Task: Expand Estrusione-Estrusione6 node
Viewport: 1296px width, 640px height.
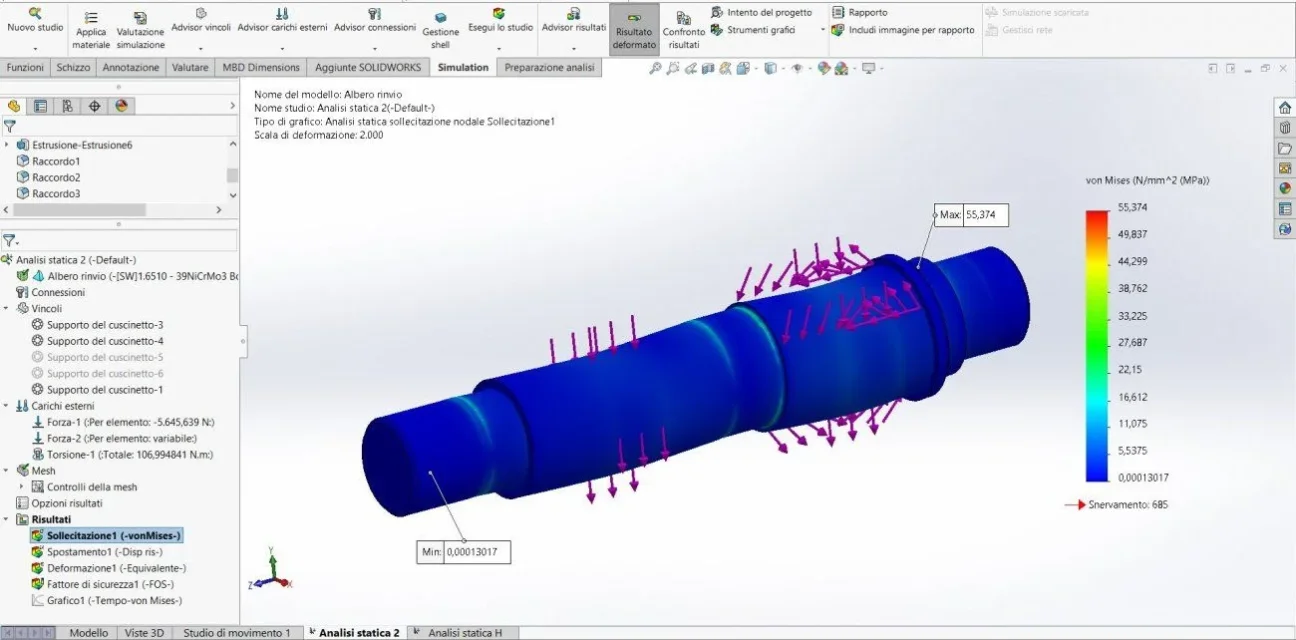Action: (x=7, y=145)
